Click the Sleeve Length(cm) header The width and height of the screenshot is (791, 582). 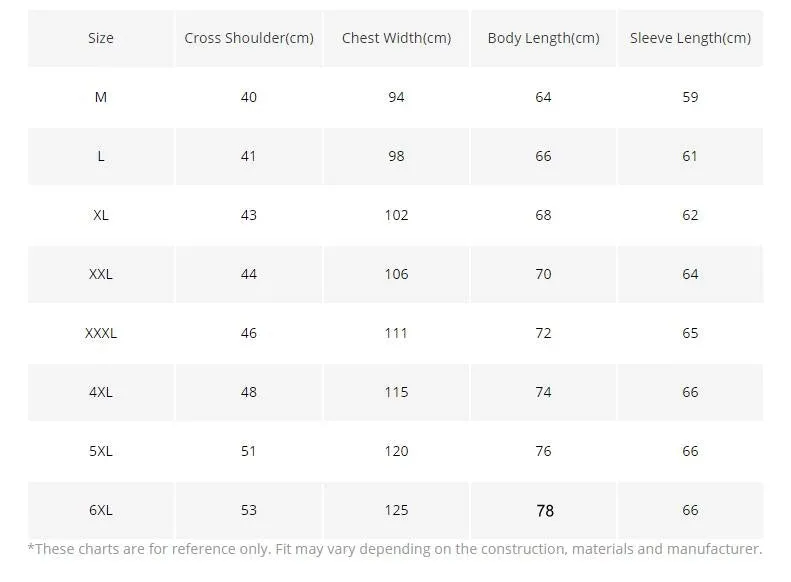(690, 38)
